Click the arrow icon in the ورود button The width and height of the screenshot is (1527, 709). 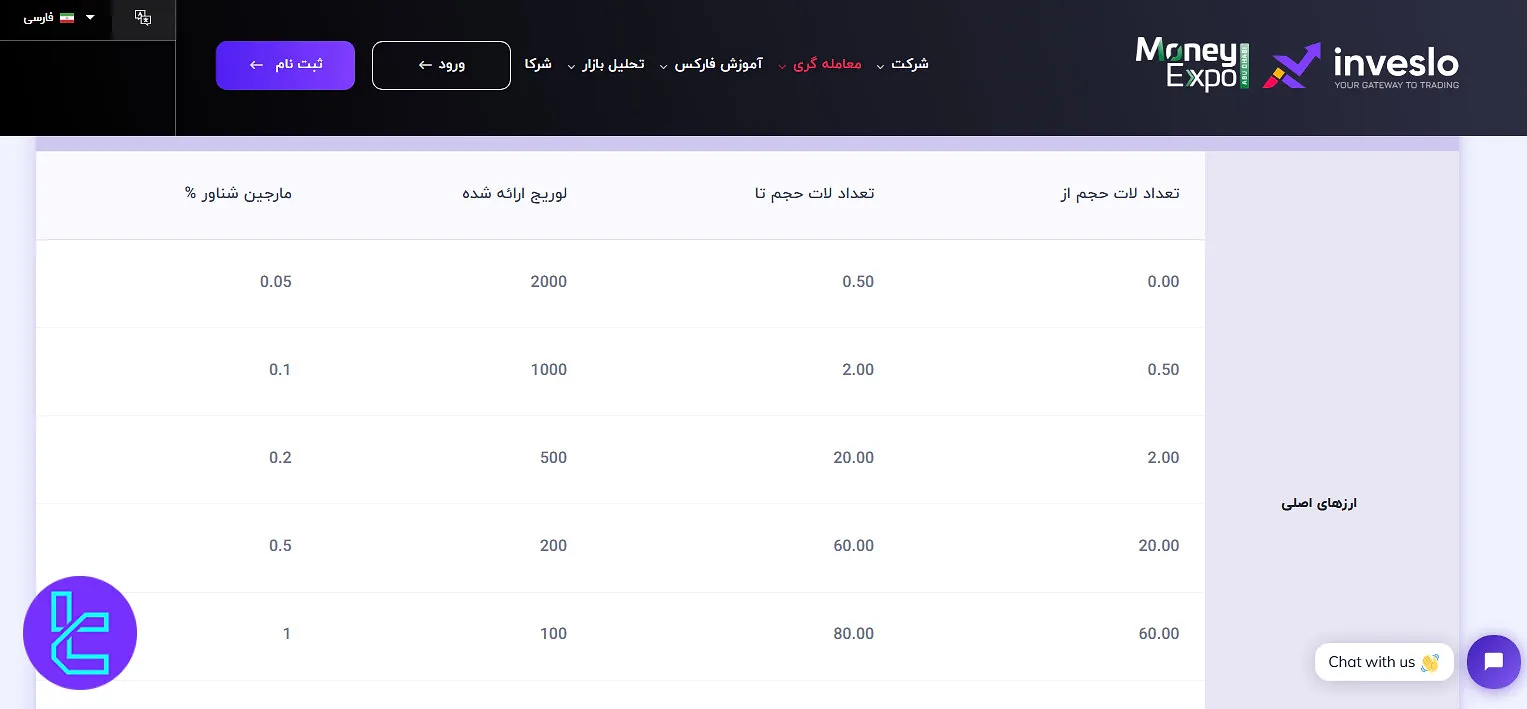[x=425, y=65]
